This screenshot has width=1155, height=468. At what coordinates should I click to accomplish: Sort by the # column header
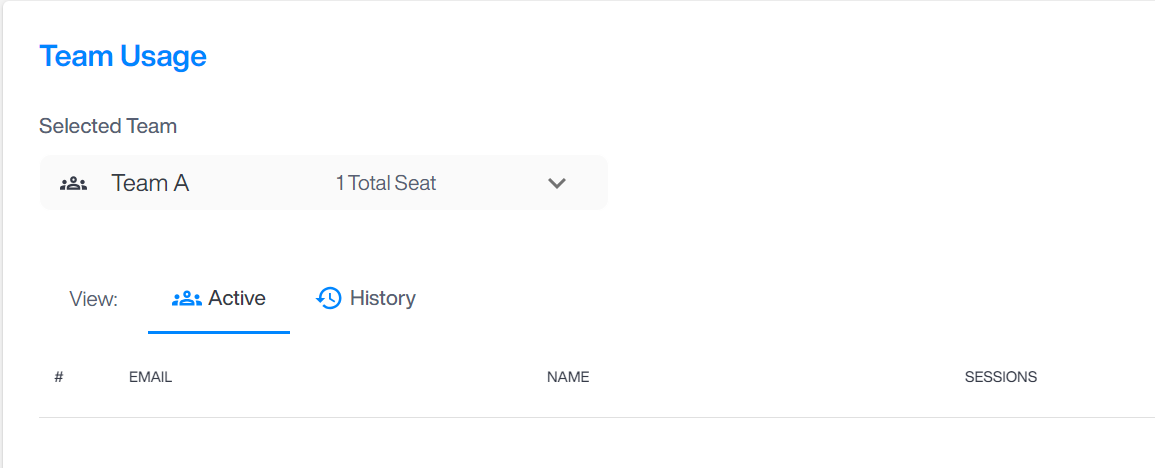pyautogui.click(x=59, y=377)
